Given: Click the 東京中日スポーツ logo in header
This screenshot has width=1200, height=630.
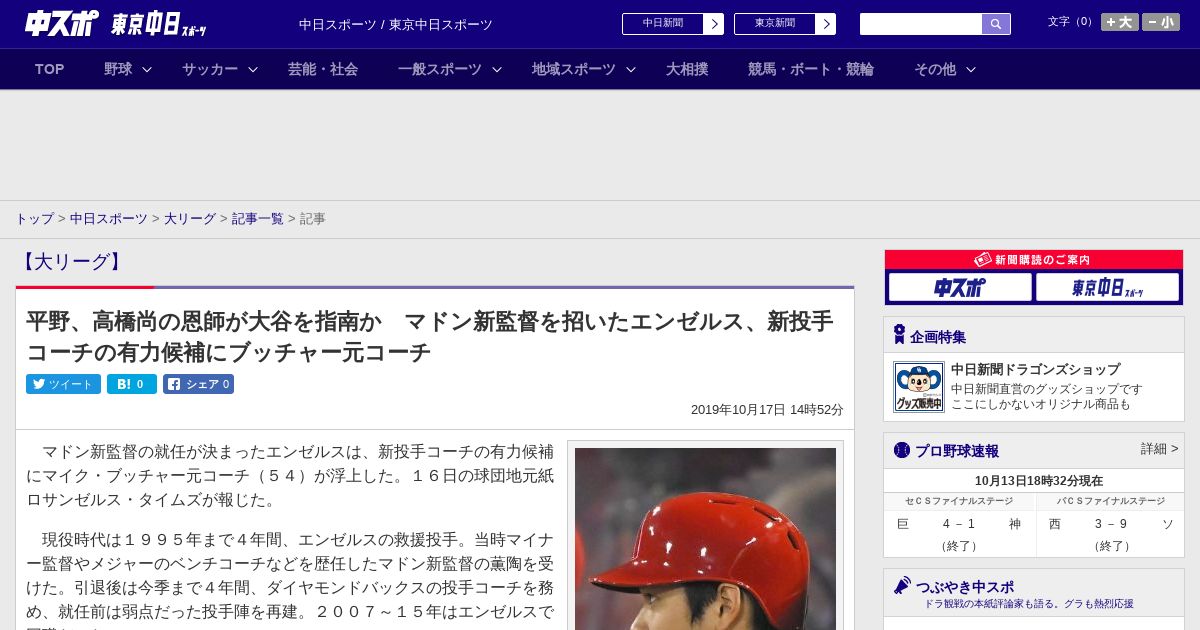Looking at the screenshot, I should point(159,24).
